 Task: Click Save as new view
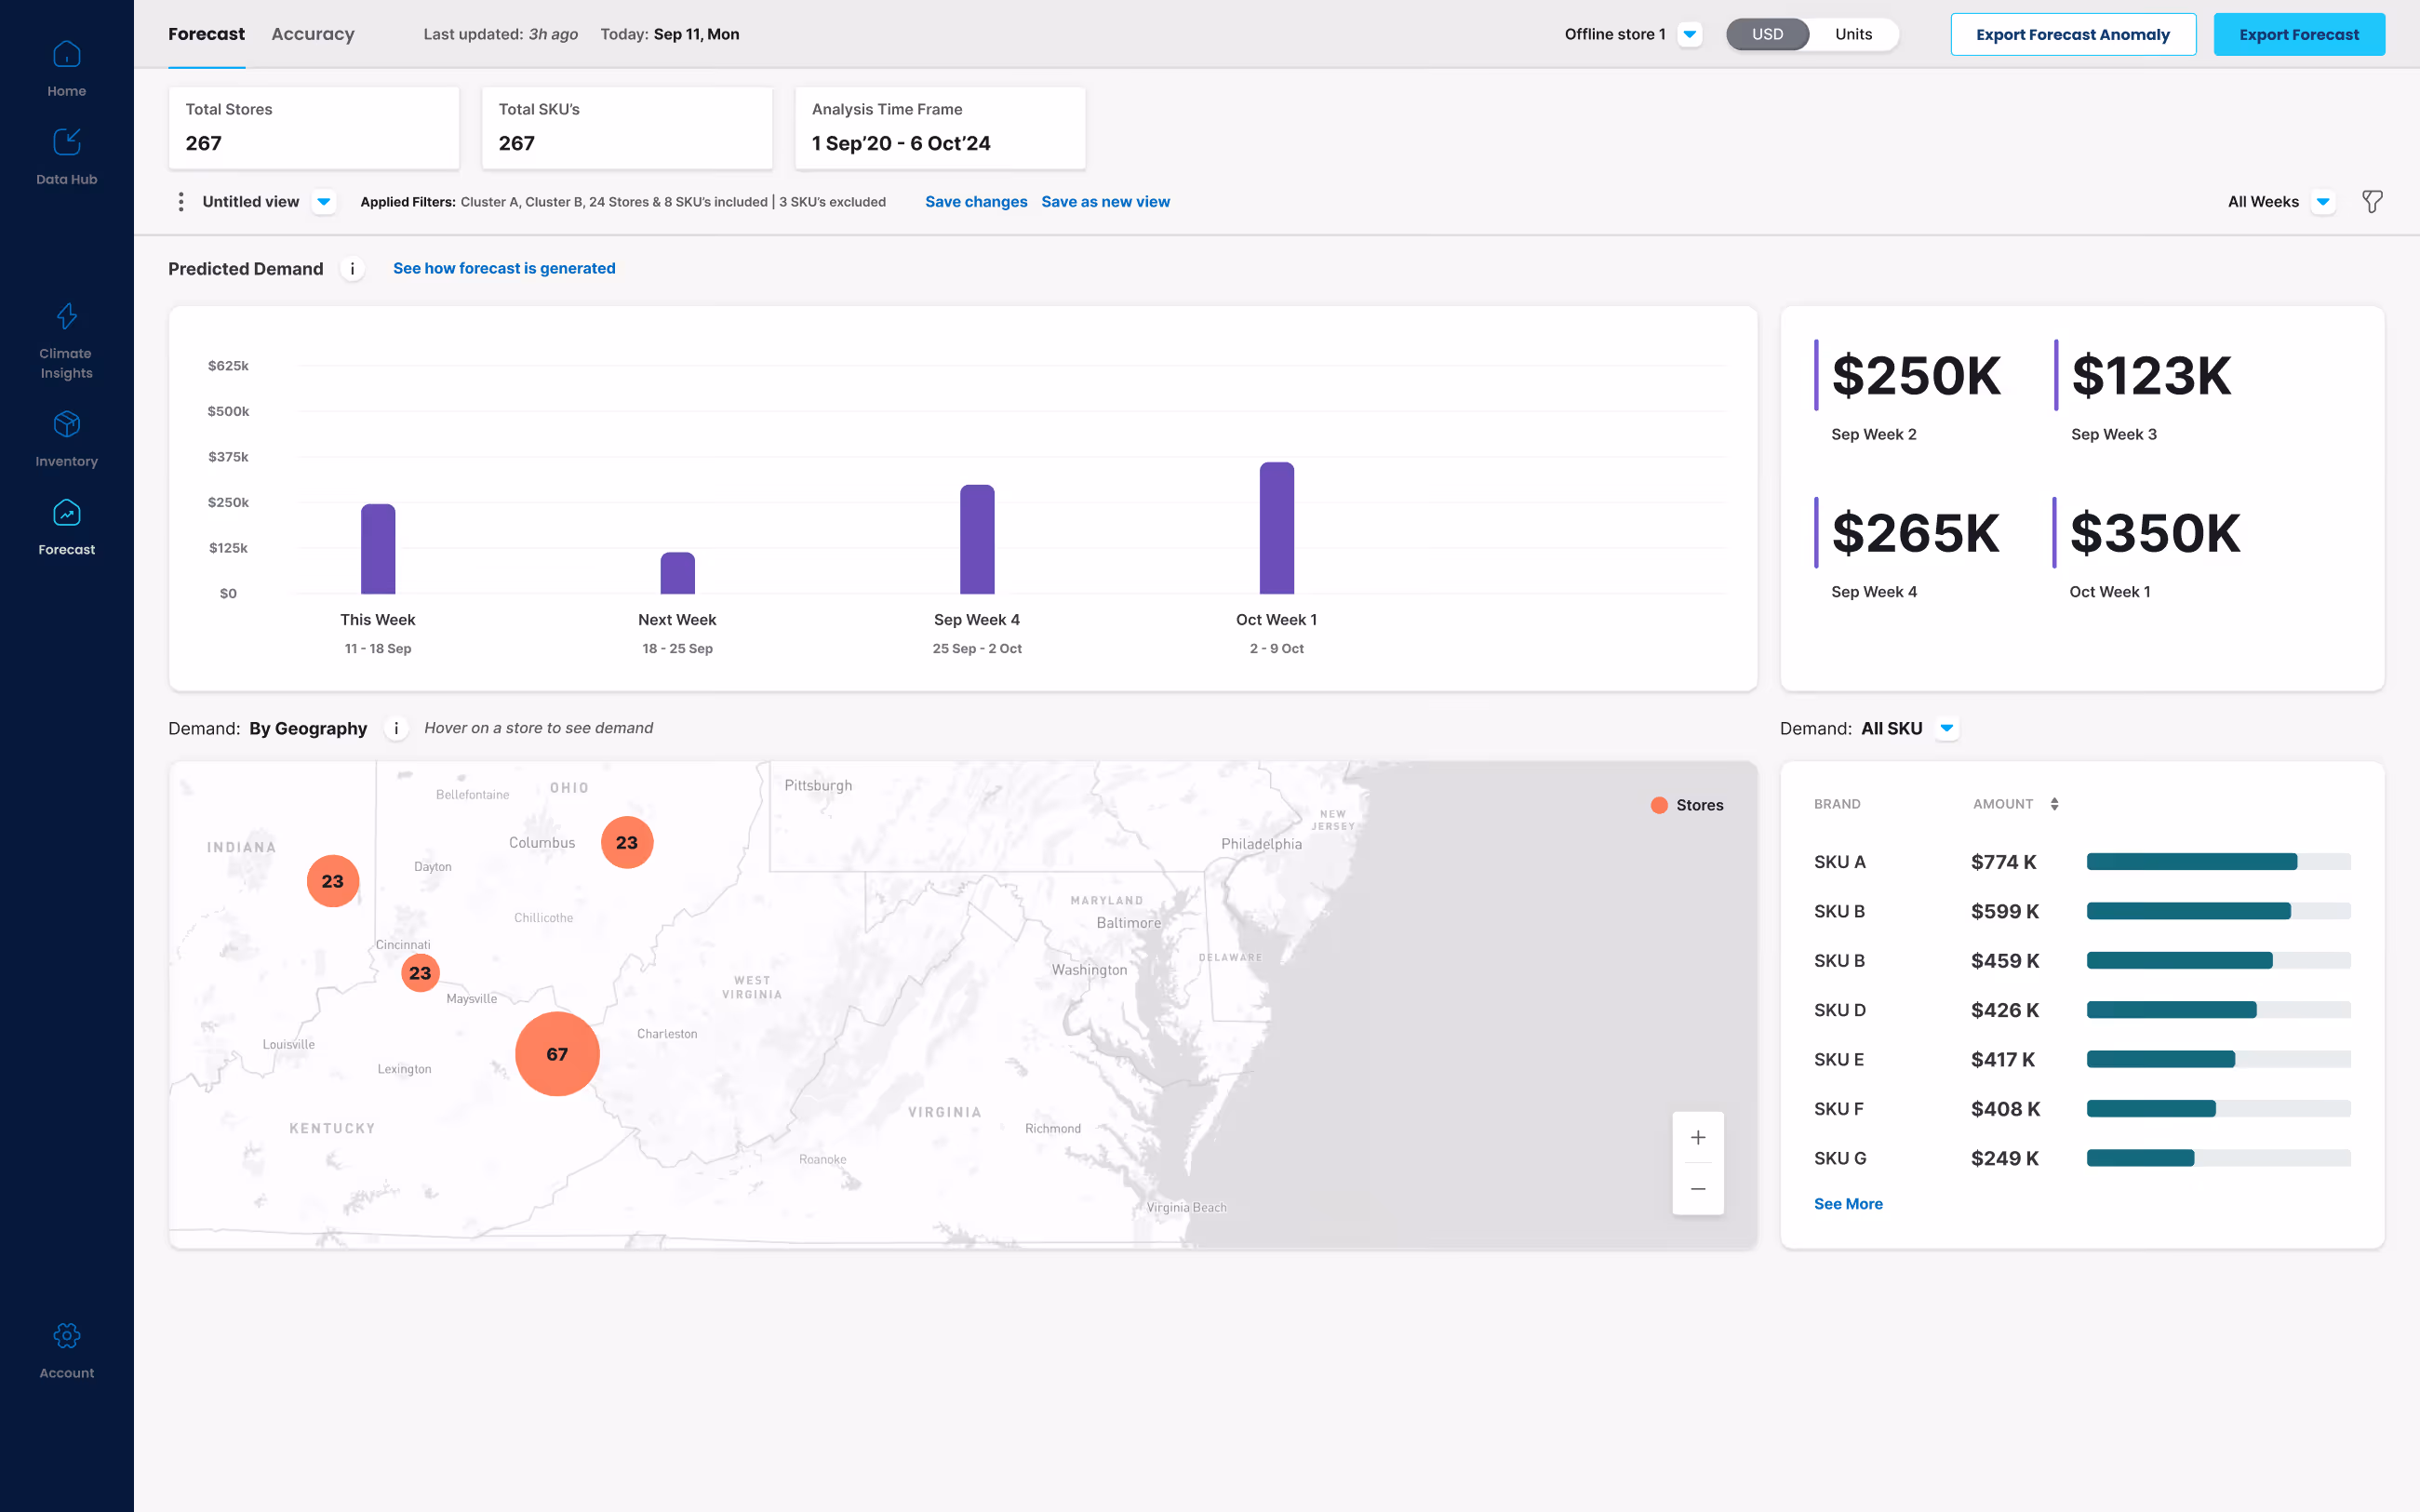1105,202
